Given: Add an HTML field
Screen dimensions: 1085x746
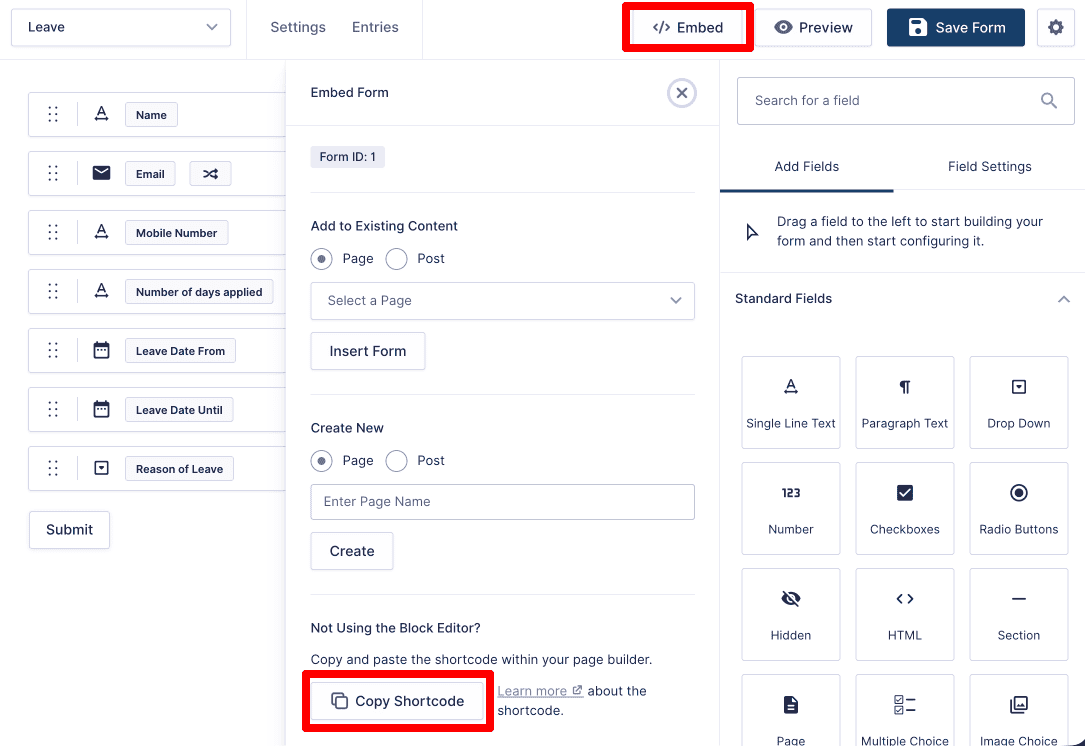Looking at the screenshot, I should 904,615.
